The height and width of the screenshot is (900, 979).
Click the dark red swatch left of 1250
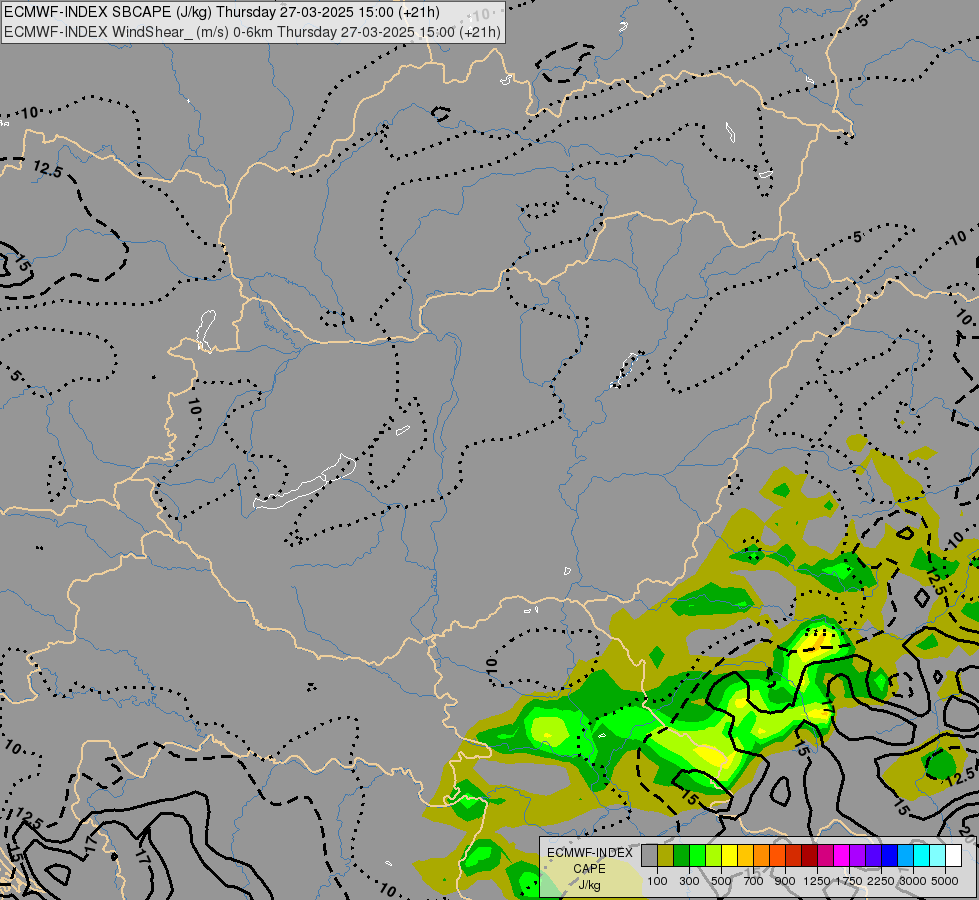coord(809,855)
